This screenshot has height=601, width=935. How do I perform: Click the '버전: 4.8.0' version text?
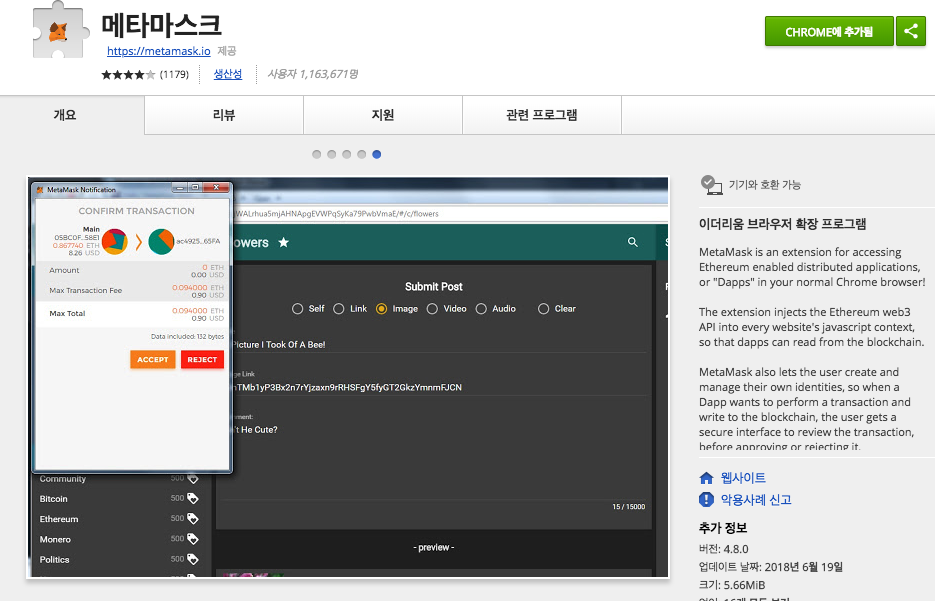tap(723, 549)
